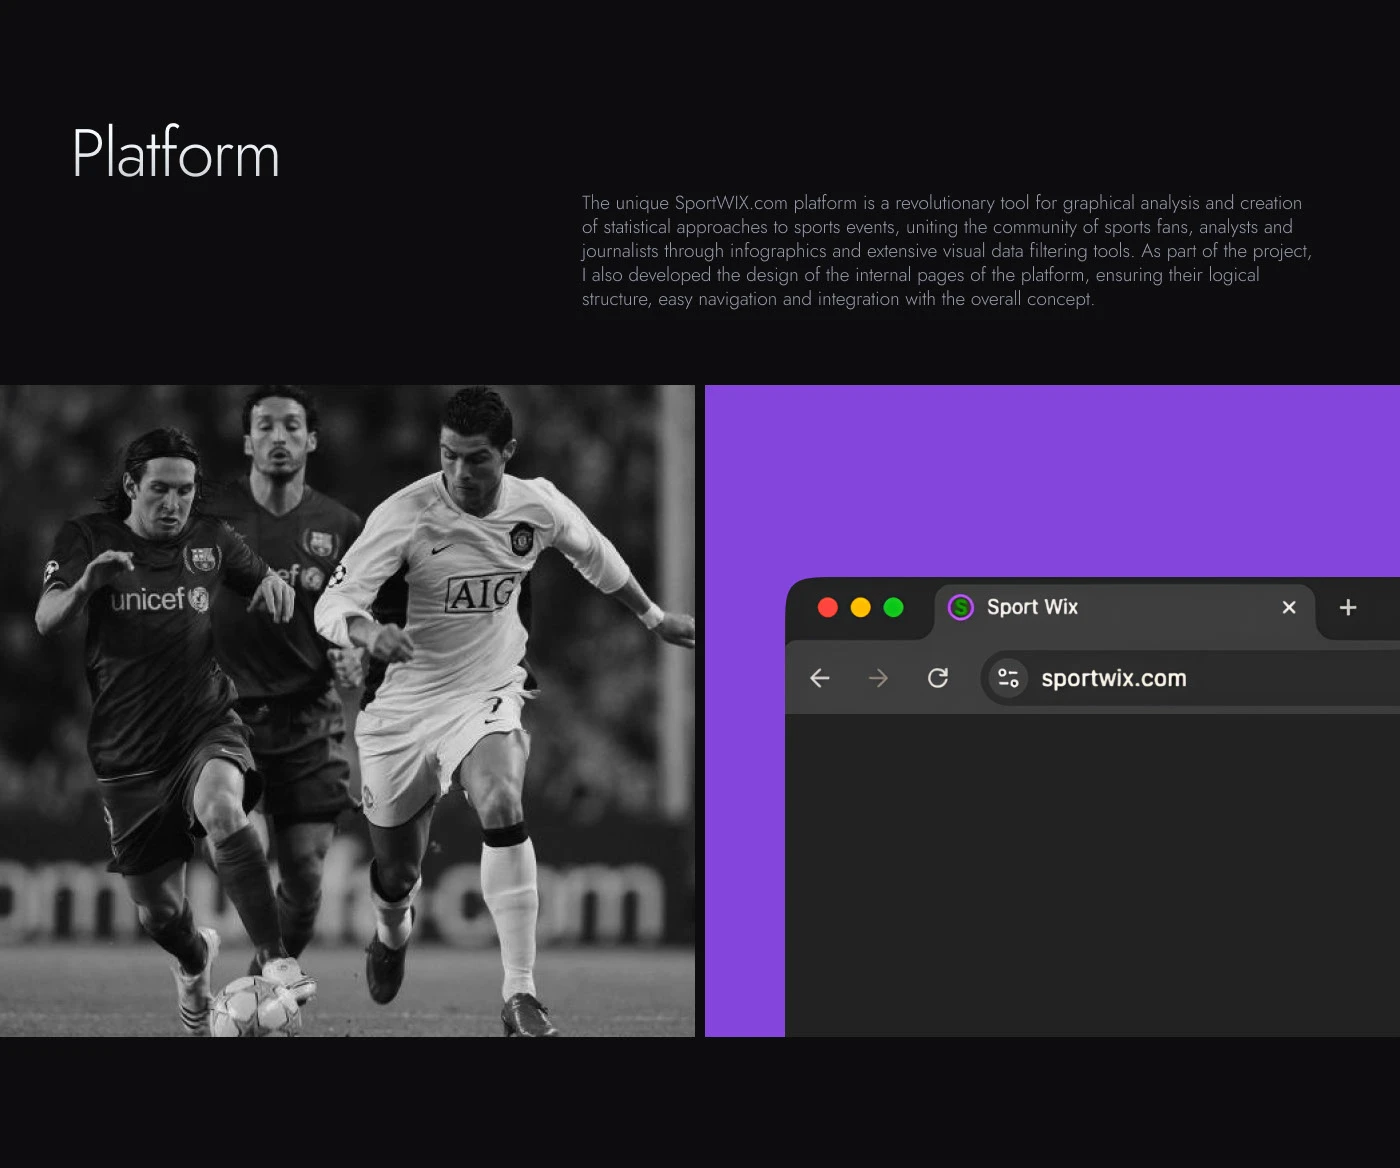1400x1168 pixels.
Task: Click the refresh icon in the toolbar
Action: click(938, 678)
